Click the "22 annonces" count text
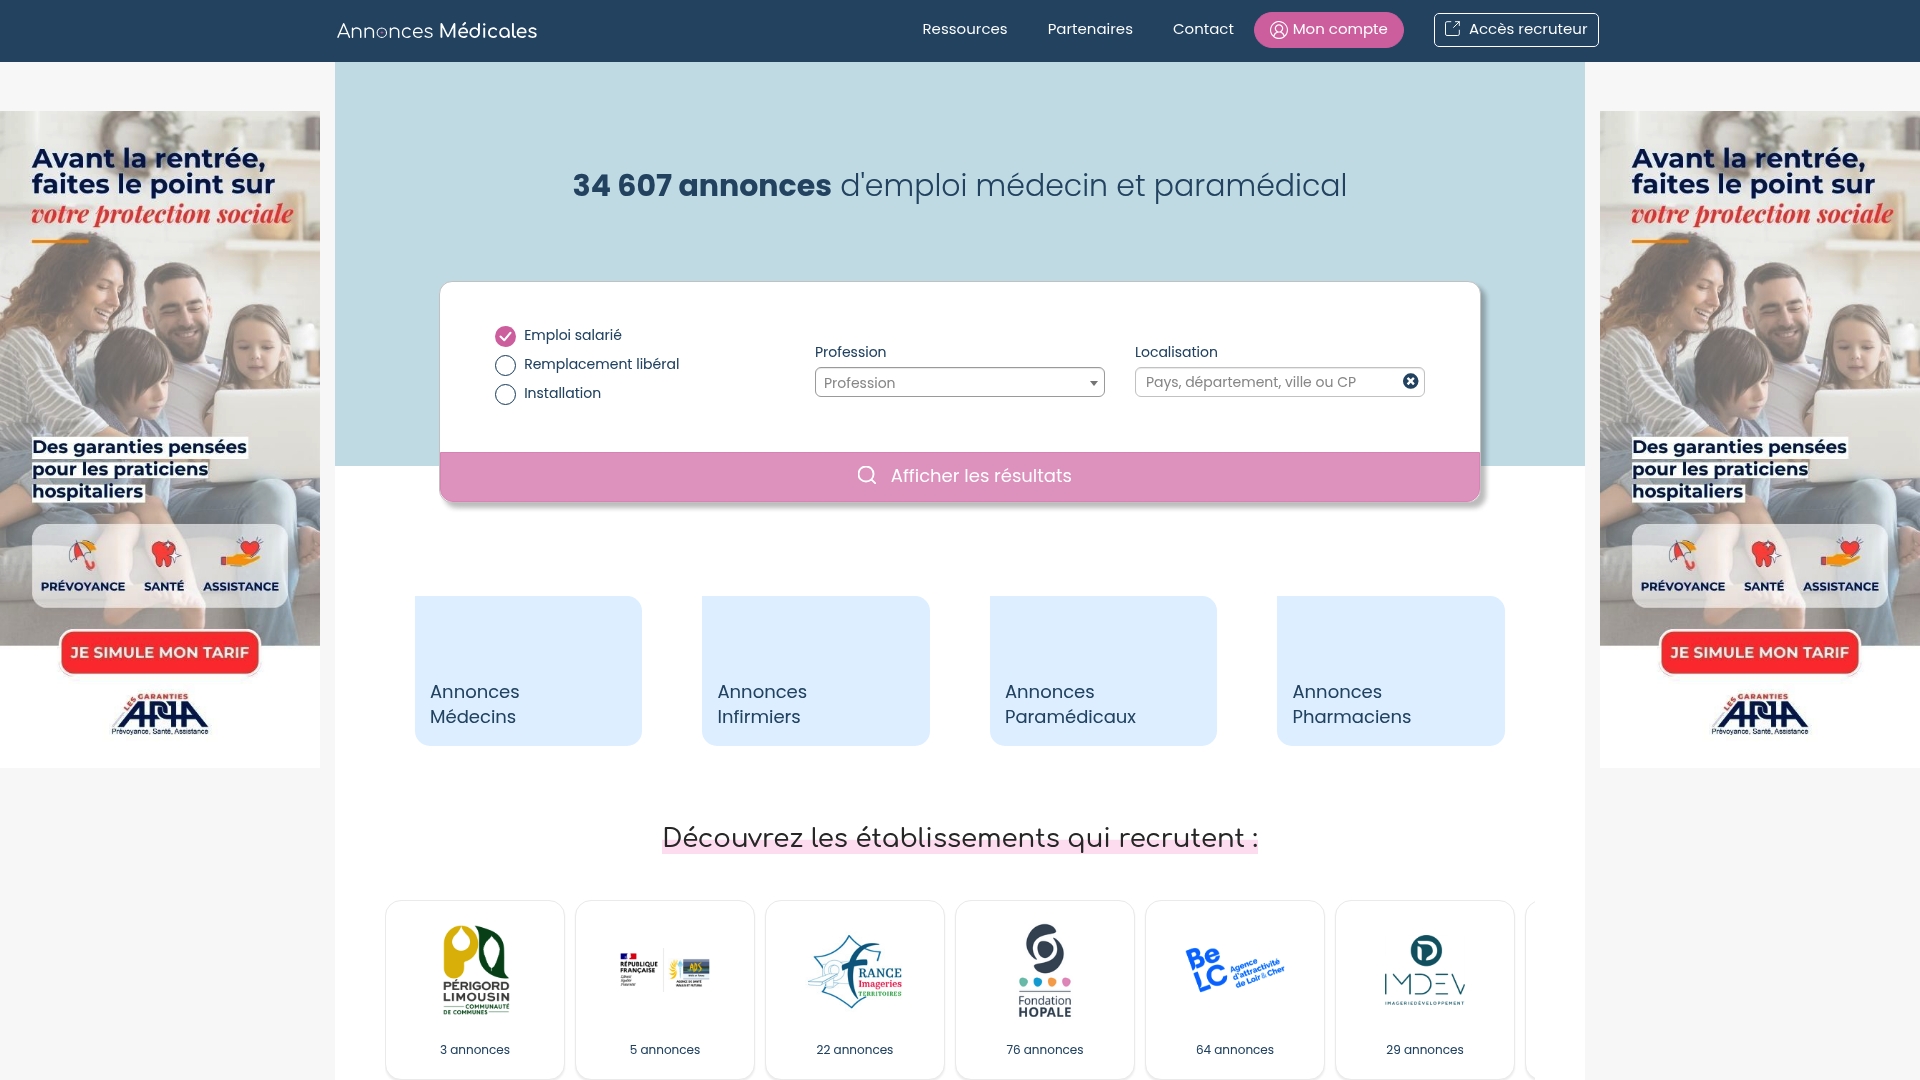This screenshot has height=1080, width=1920. click(855, 1049)
